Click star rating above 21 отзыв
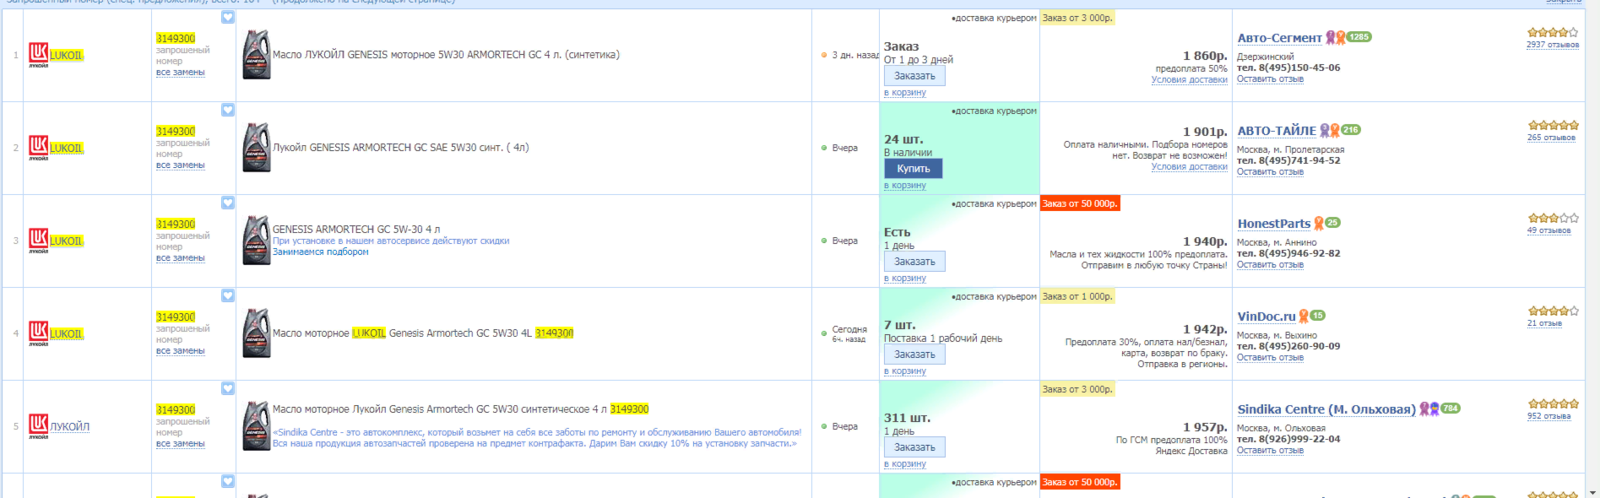 [1553, 311]
